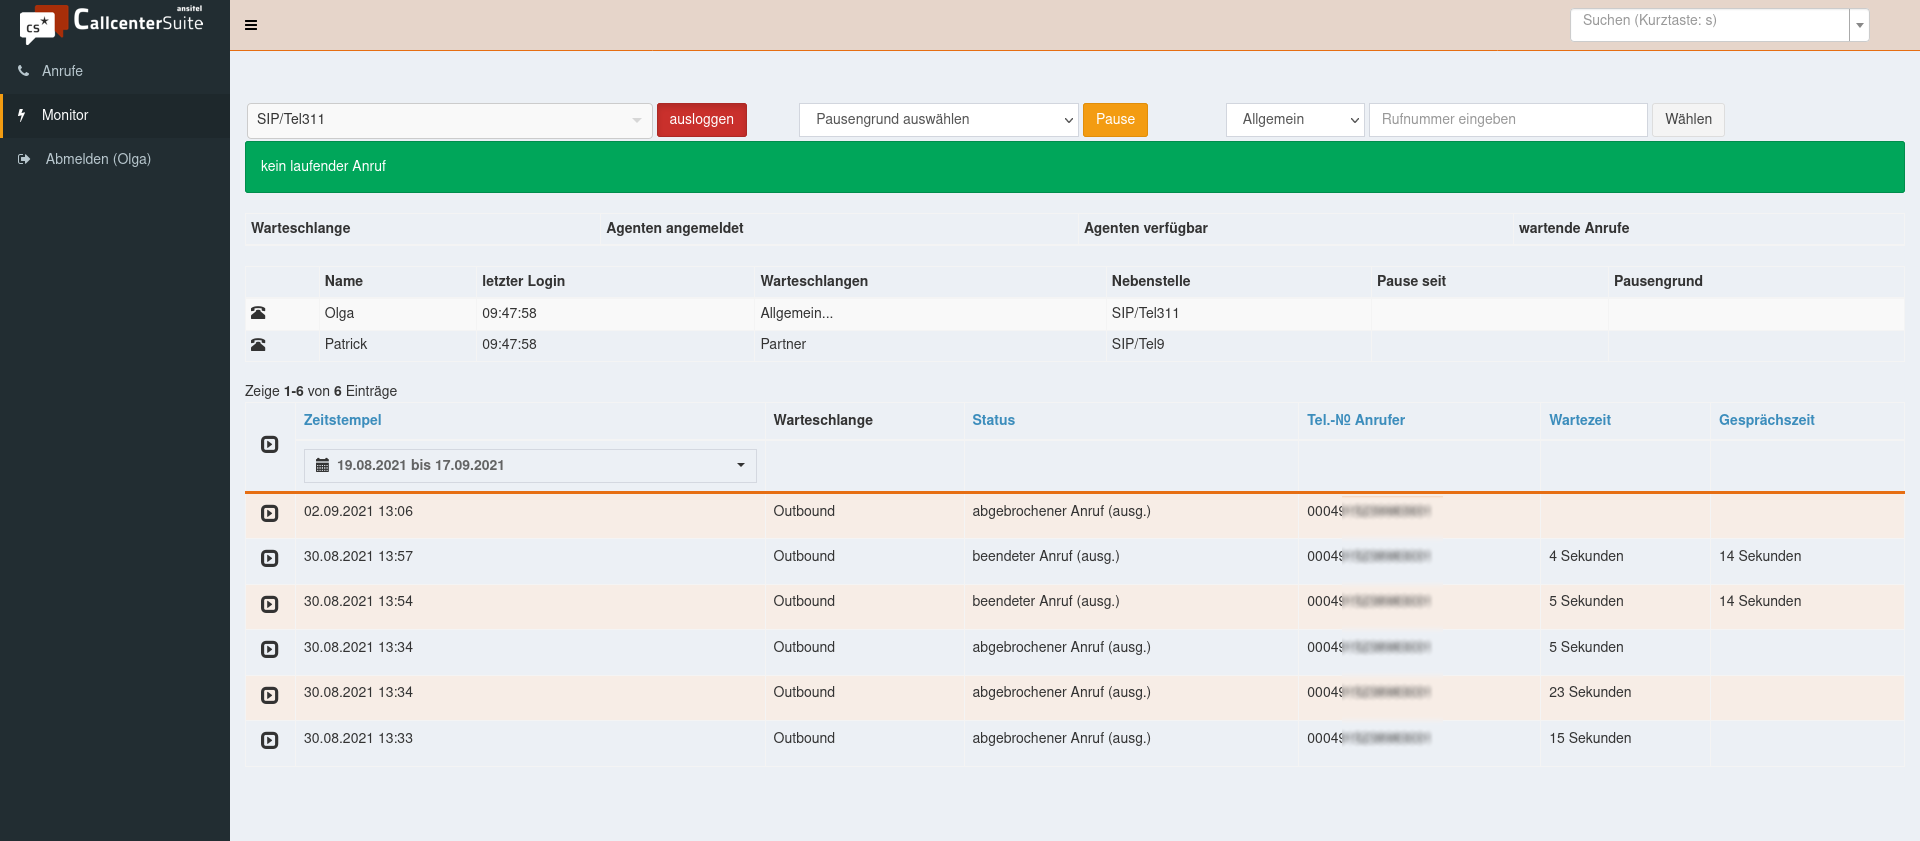Open Anrufe in the sidebar
This screenshot has height=841, width=1920.
click(x=62, y=71)
